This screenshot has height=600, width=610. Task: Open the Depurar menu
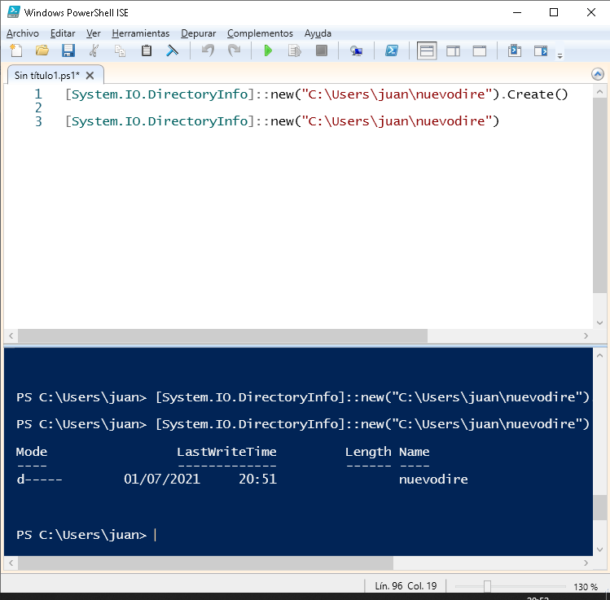point(198,33)
